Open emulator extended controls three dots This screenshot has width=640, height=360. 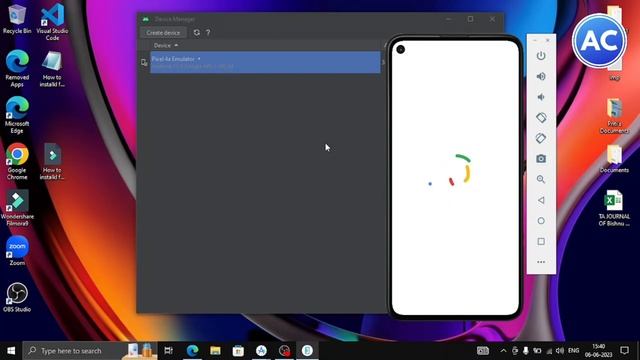[541, 262]
